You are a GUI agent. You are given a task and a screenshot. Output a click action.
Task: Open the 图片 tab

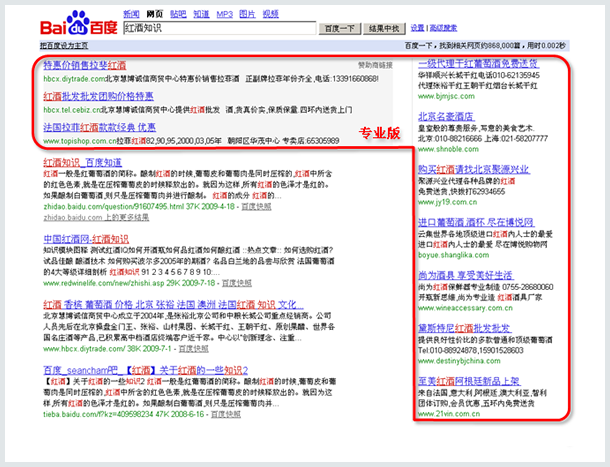point(247,14)
